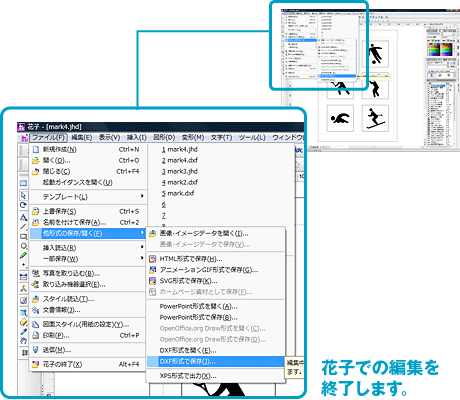Viewport: 460px width, 400px height.
Task: Open the 文字(T) menu
Action: [x=221, y=138]
